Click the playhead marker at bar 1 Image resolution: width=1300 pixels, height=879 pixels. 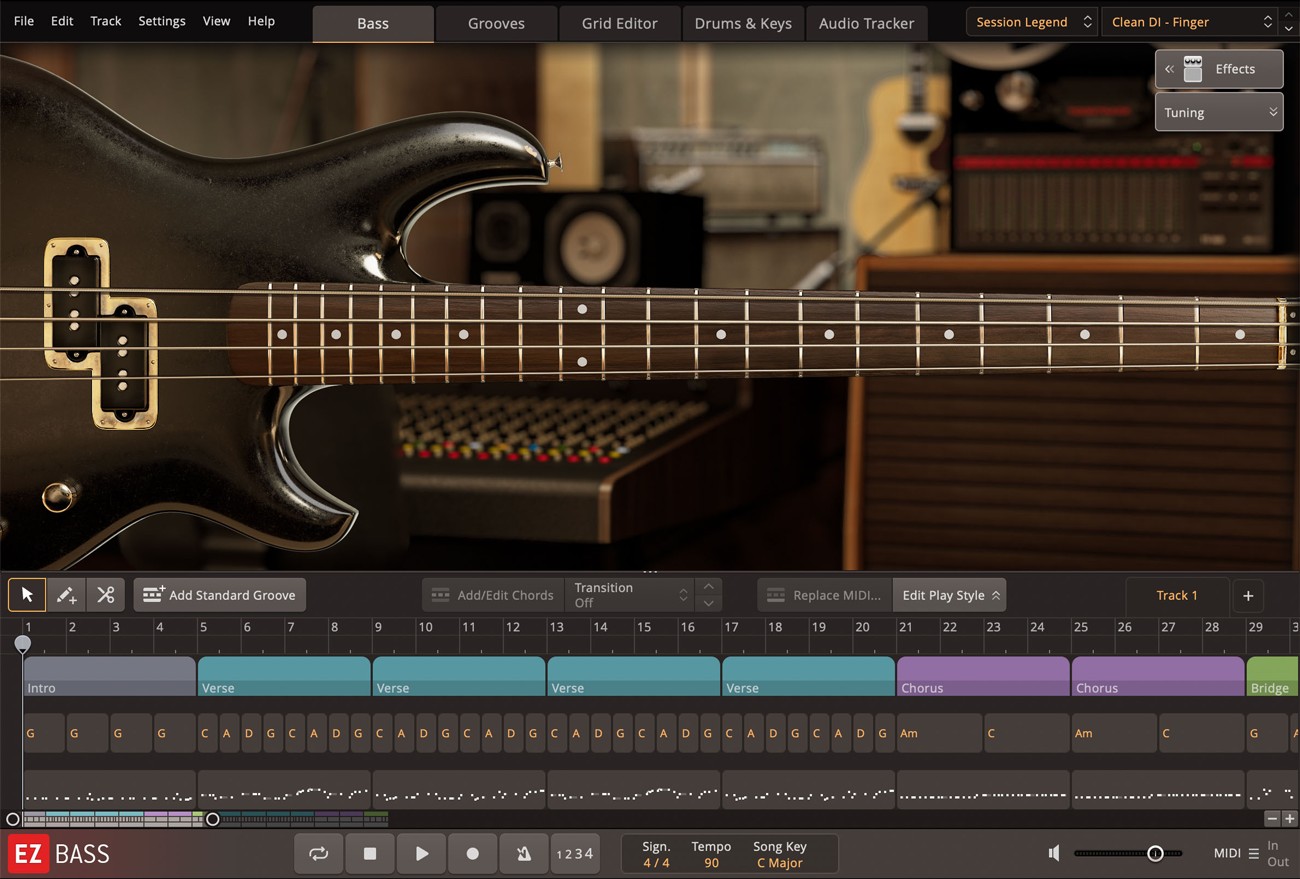[22, 645]
